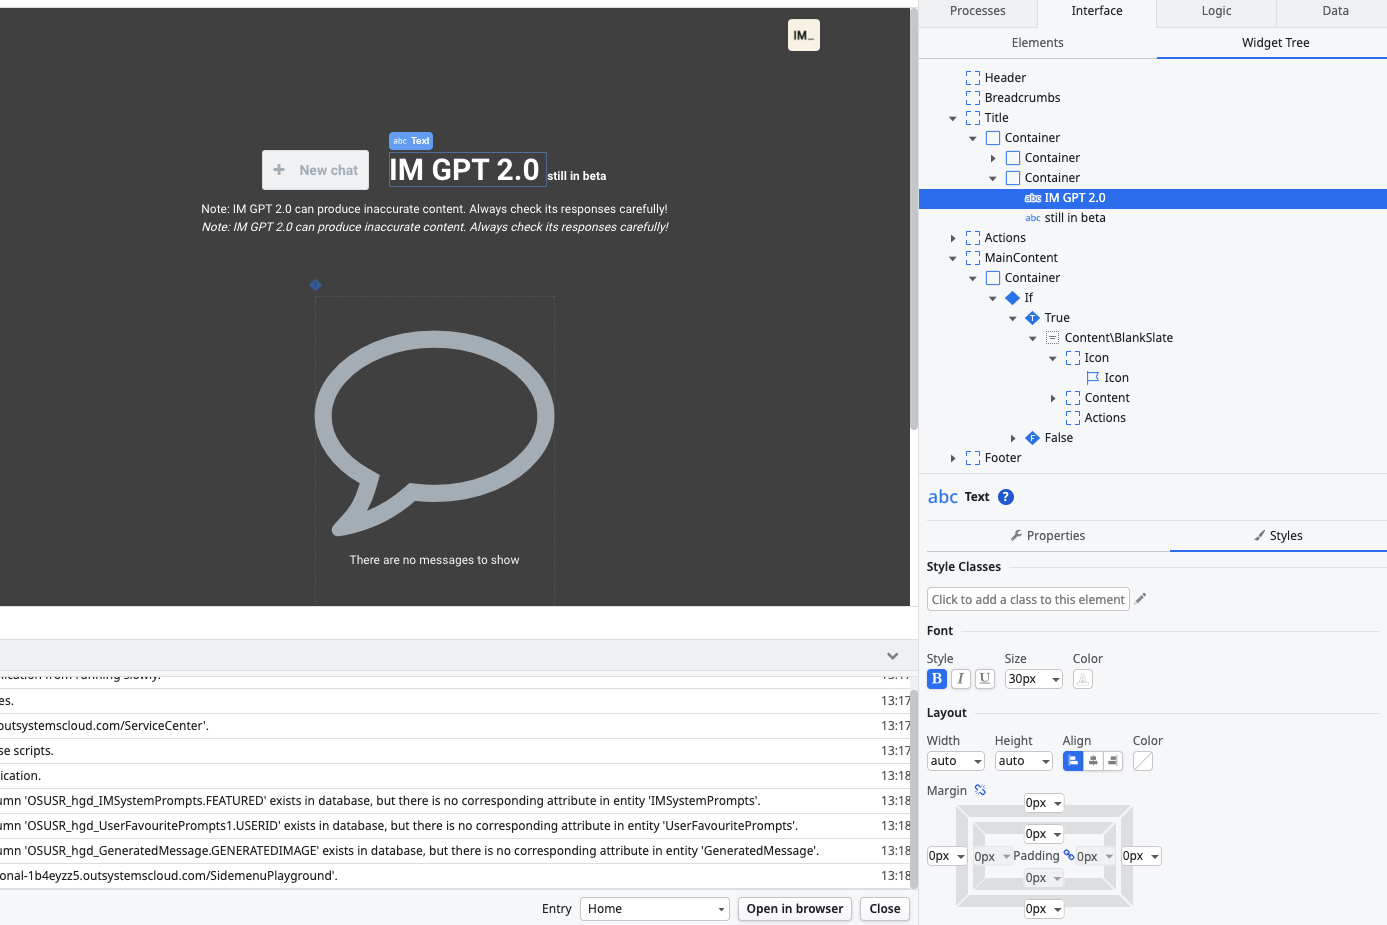Toggle bold font style

tap(937, 679)
